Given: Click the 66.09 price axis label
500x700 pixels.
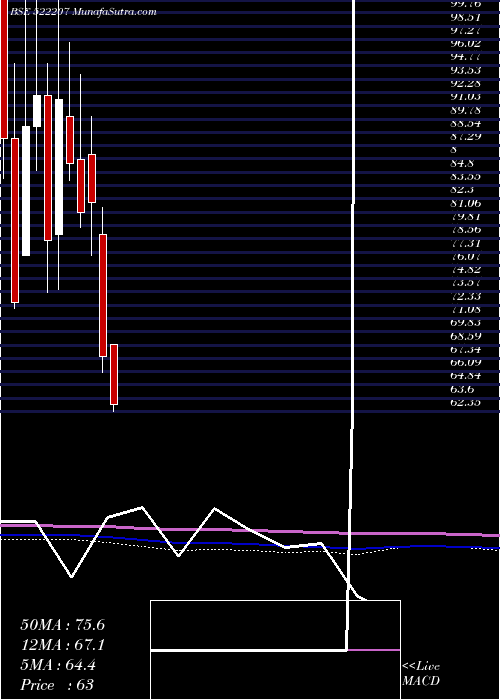Looking at the screenshot, I should (466, 362).
